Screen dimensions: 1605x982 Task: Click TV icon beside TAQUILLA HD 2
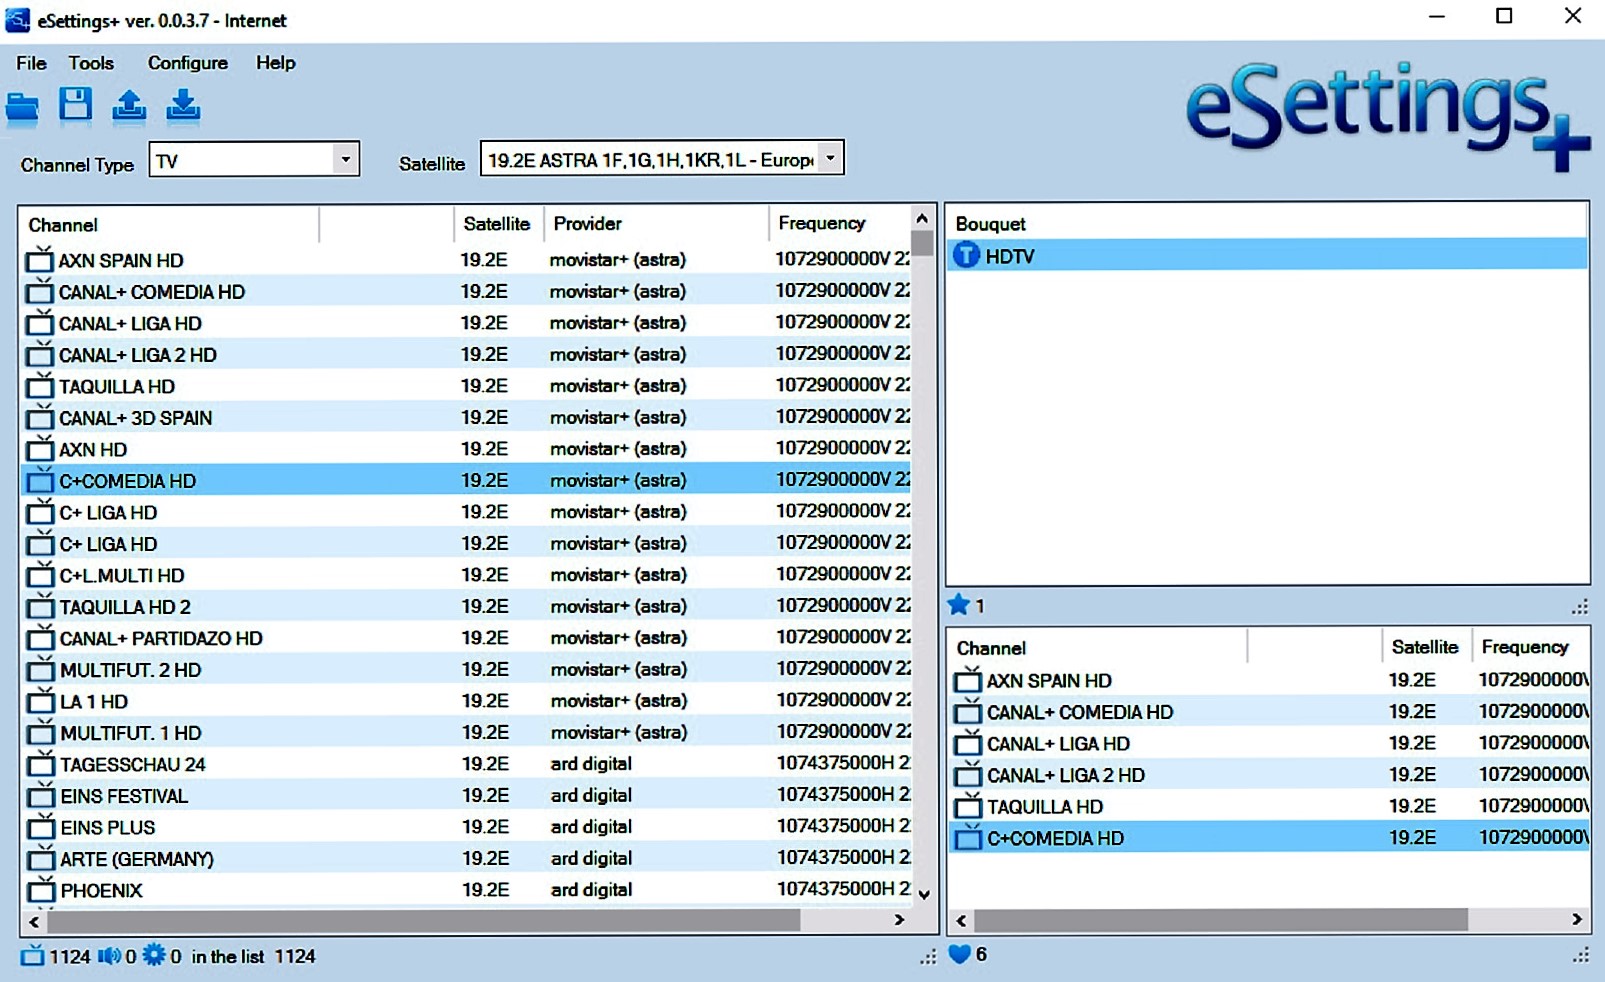click(x=39, y=607)
